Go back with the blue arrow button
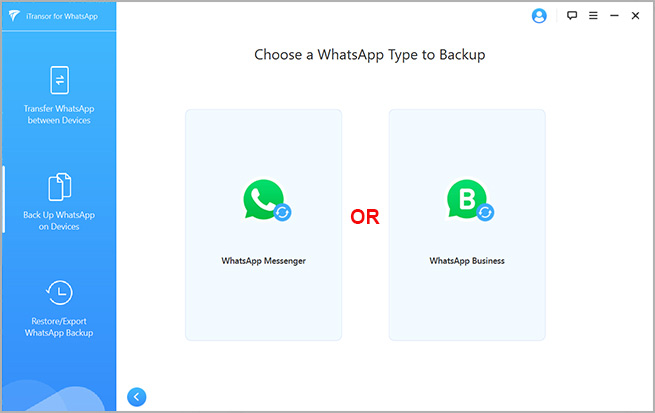 137,397
